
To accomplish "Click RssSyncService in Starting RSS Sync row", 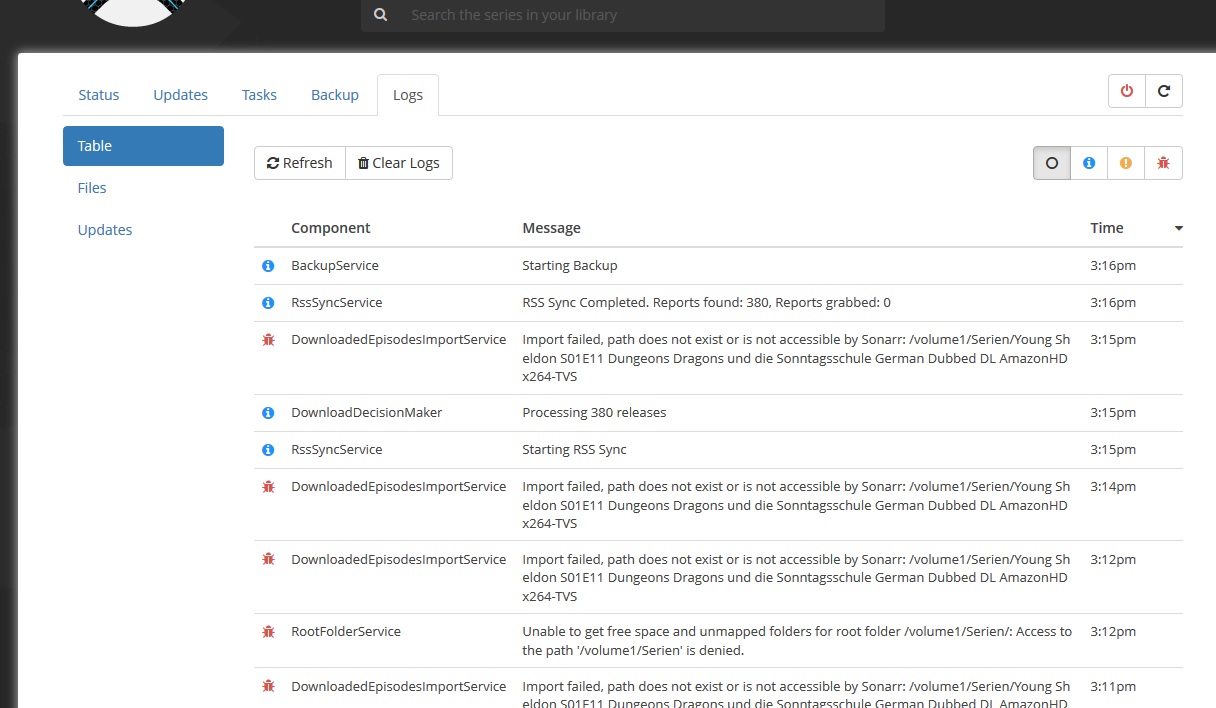I will (x=337, y=450).
